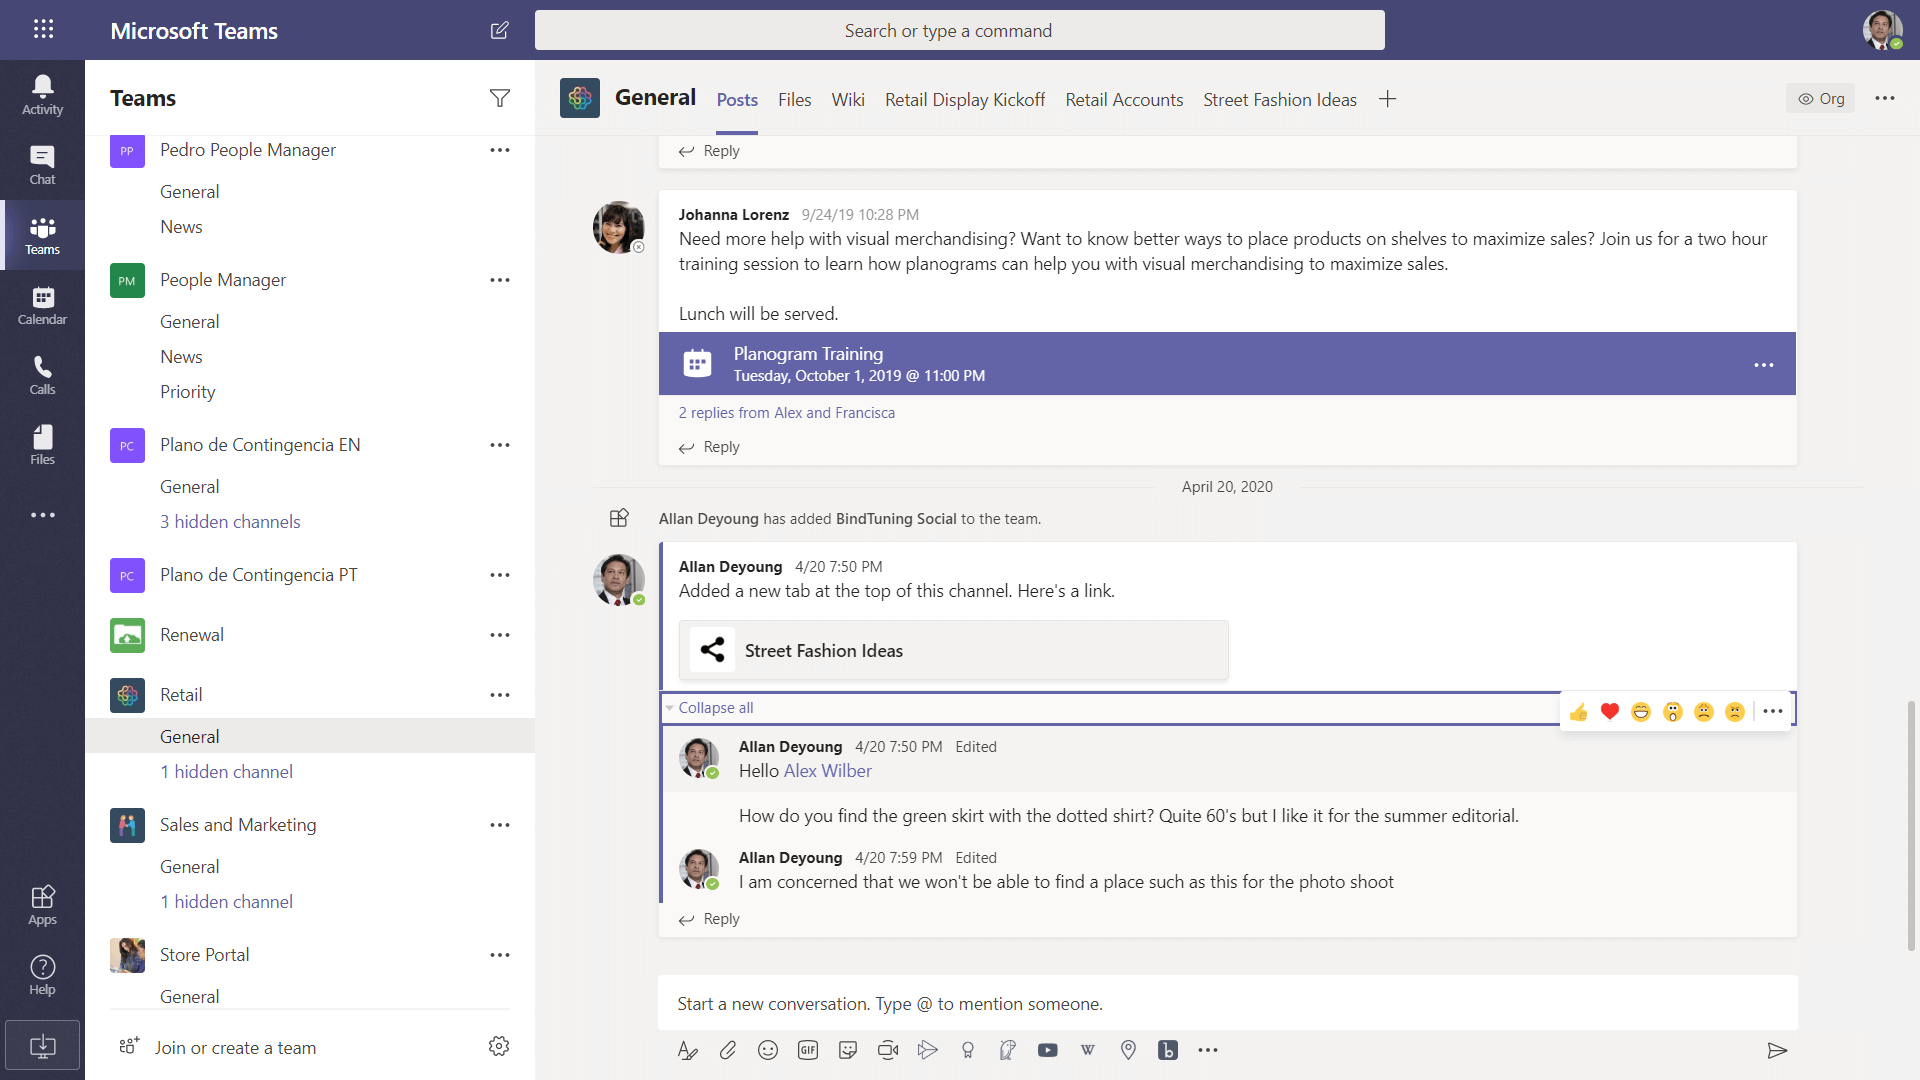This screenshot has width=1920, height=1080.
Task: Open the Wikipedia search app
Action: click(1088, 1050)
